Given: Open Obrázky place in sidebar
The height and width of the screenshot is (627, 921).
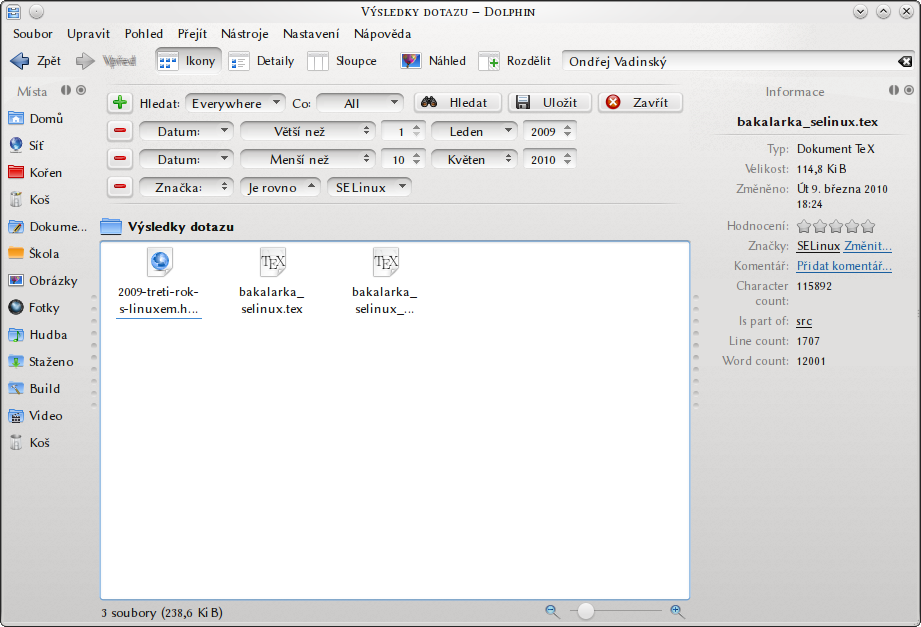Looking at the screenshot, I should click(43, 281).
